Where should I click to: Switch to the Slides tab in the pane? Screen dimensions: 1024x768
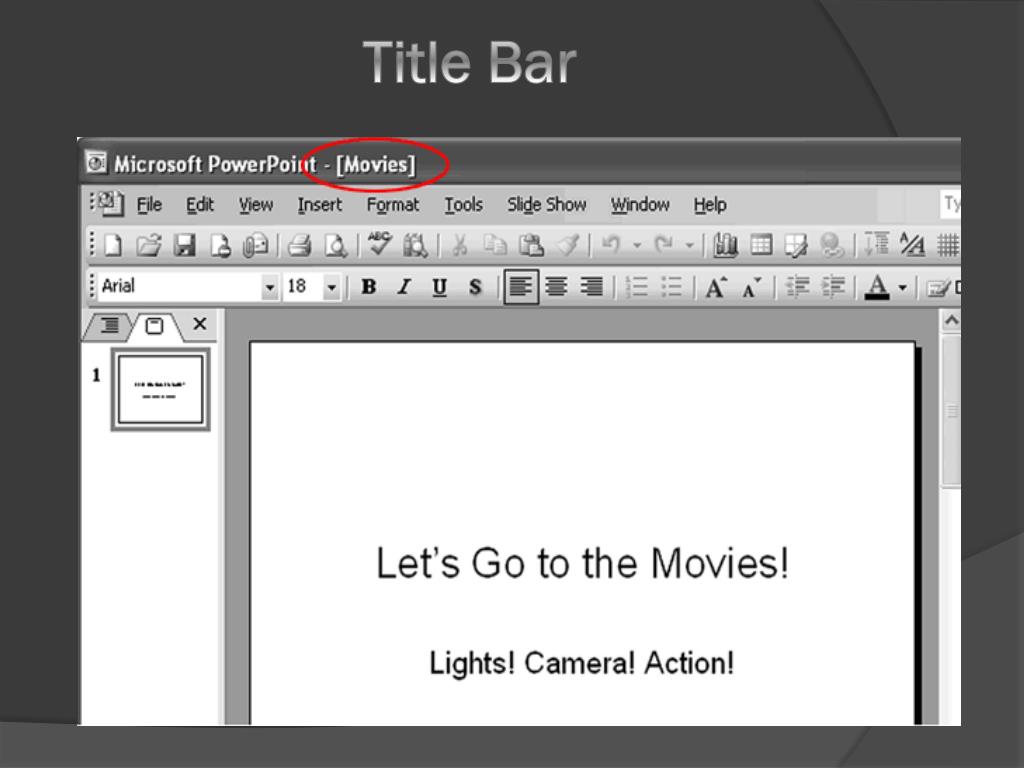coord(154,326)
